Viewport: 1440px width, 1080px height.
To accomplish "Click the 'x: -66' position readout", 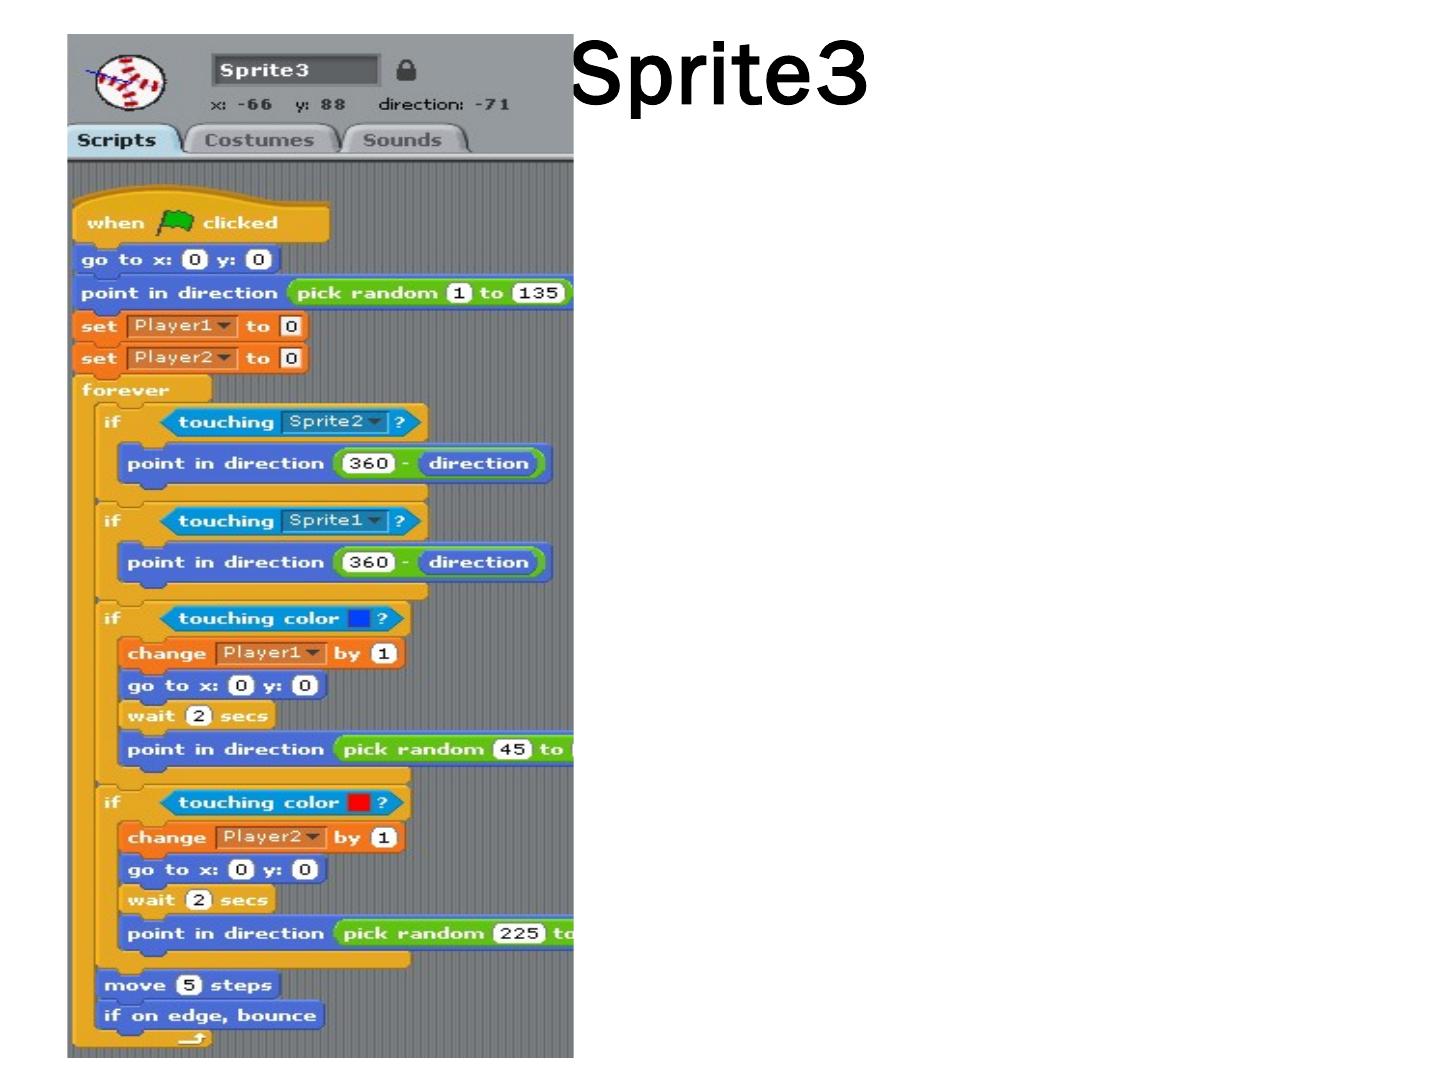I will click(x=241, y=104).
